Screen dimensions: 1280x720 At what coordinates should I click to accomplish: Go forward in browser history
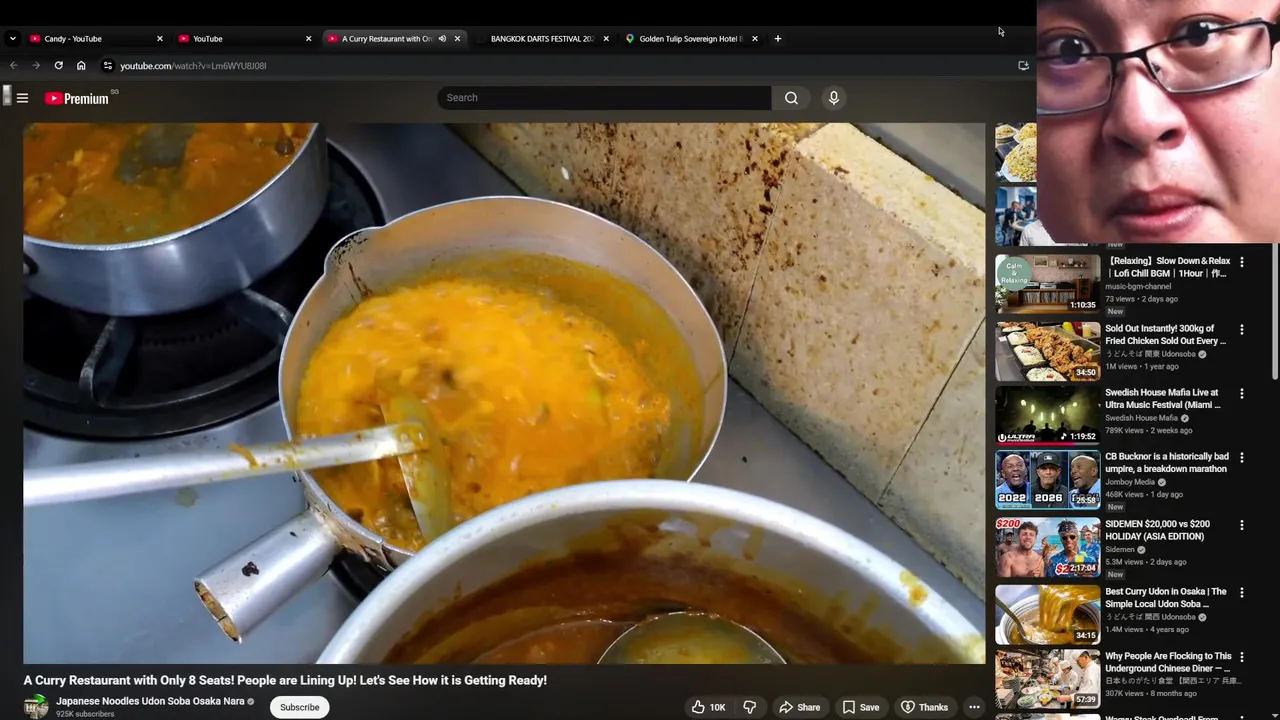[x=36, y=66]
